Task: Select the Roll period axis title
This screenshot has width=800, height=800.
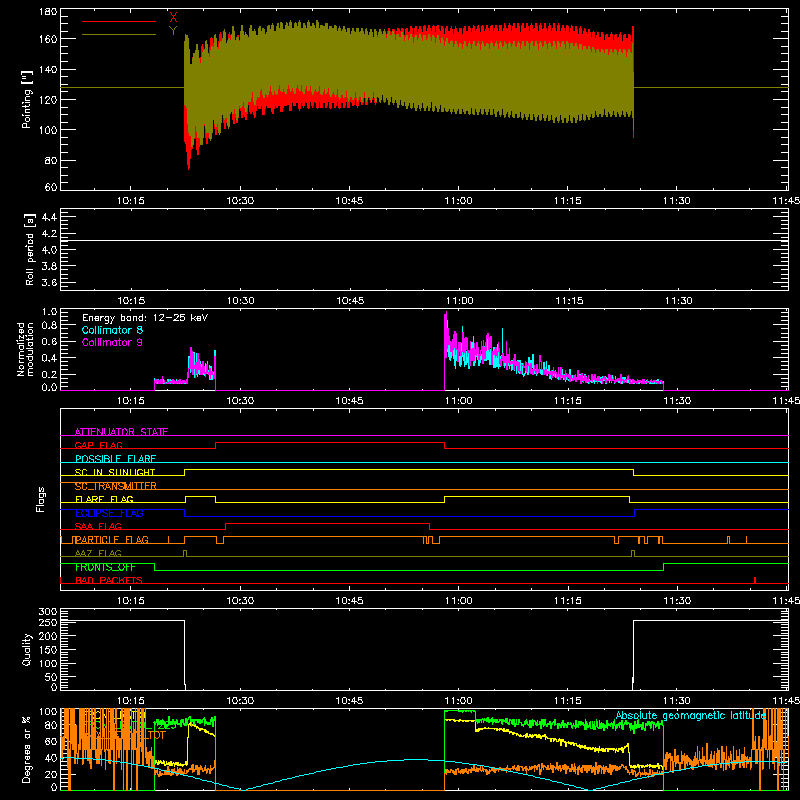Action: tap(29, 249)
